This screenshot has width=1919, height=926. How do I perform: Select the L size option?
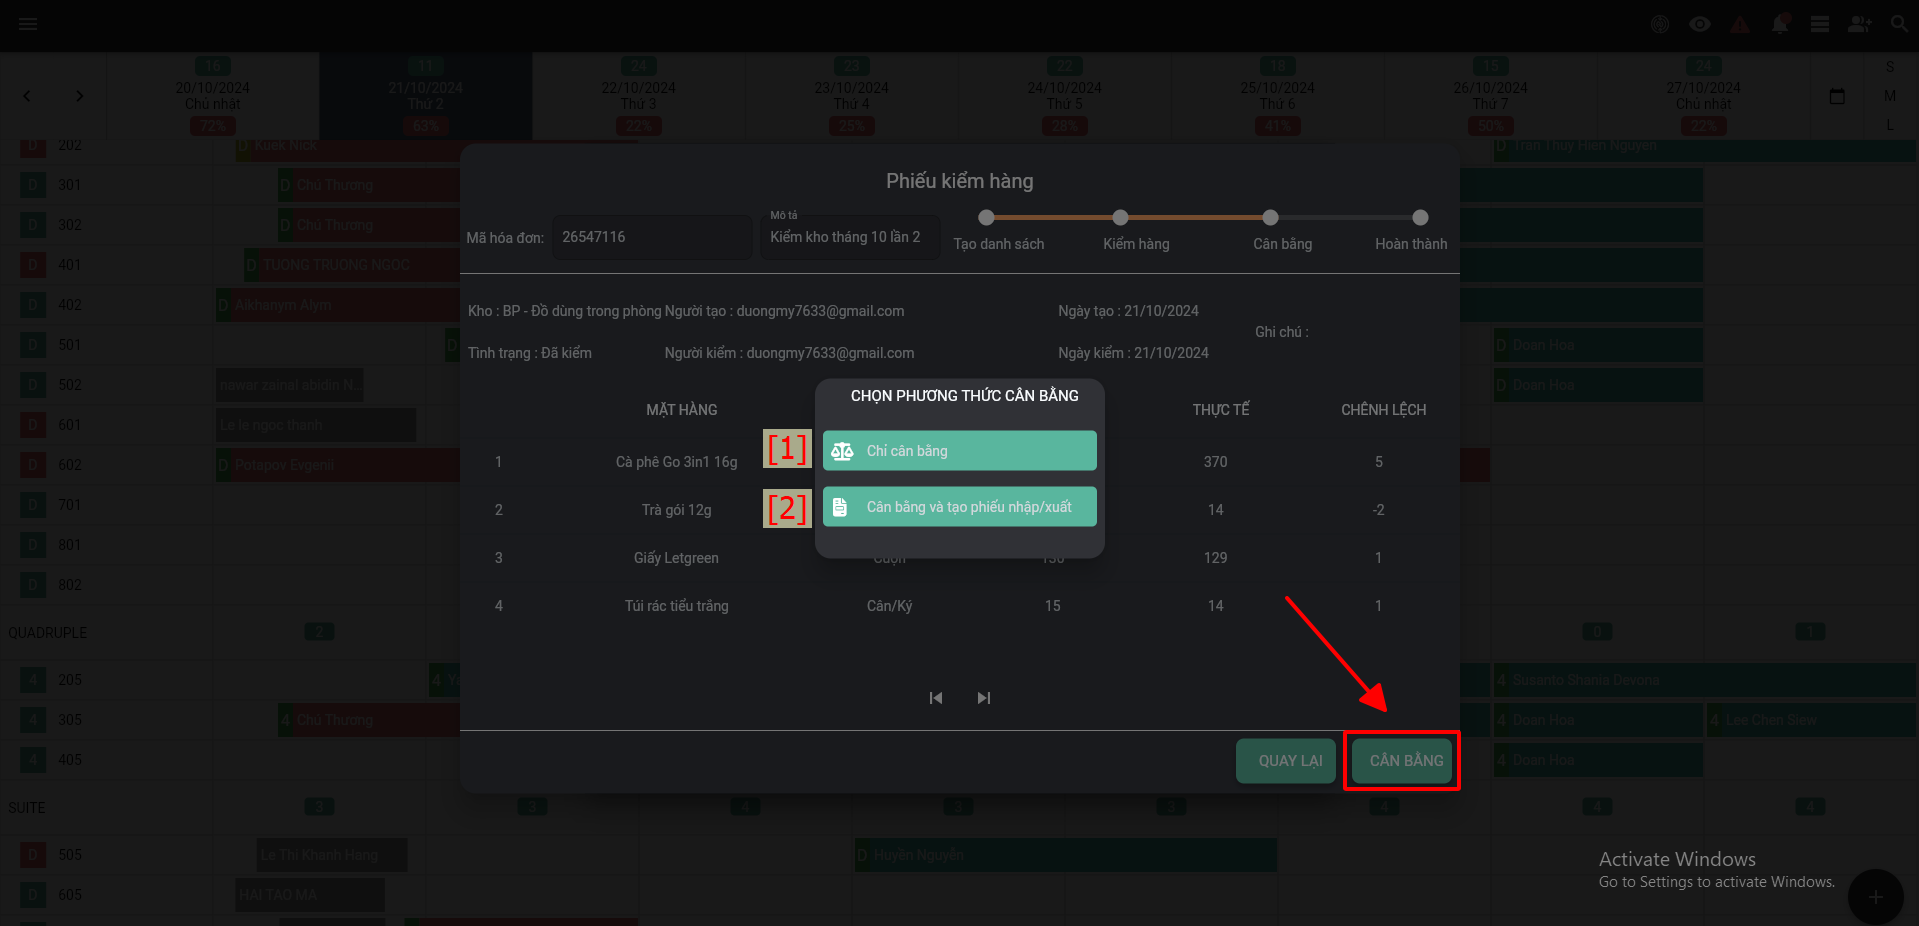[x=1890, y=125]
